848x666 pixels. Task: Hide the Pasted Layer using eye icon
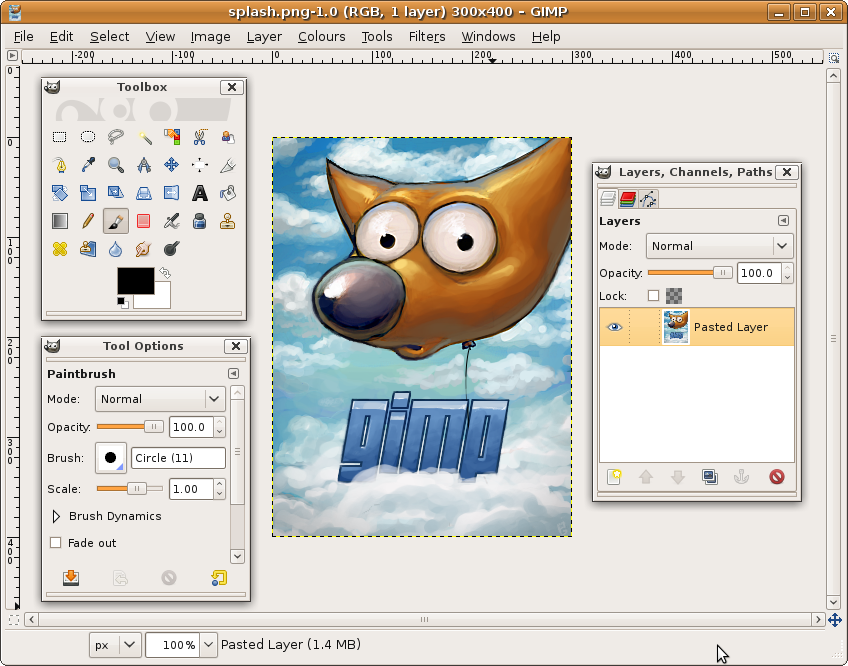pyautogui.click(x=614, y=327)
